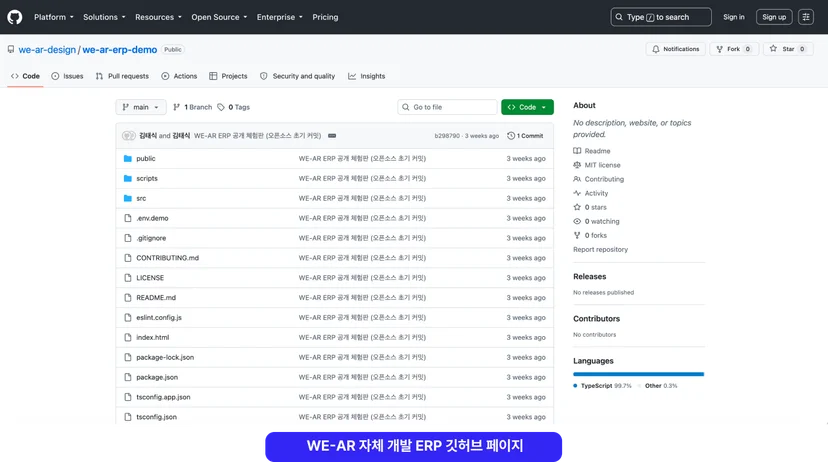Focus the Go to file field
828x462 pixels.
click(447, 107)
